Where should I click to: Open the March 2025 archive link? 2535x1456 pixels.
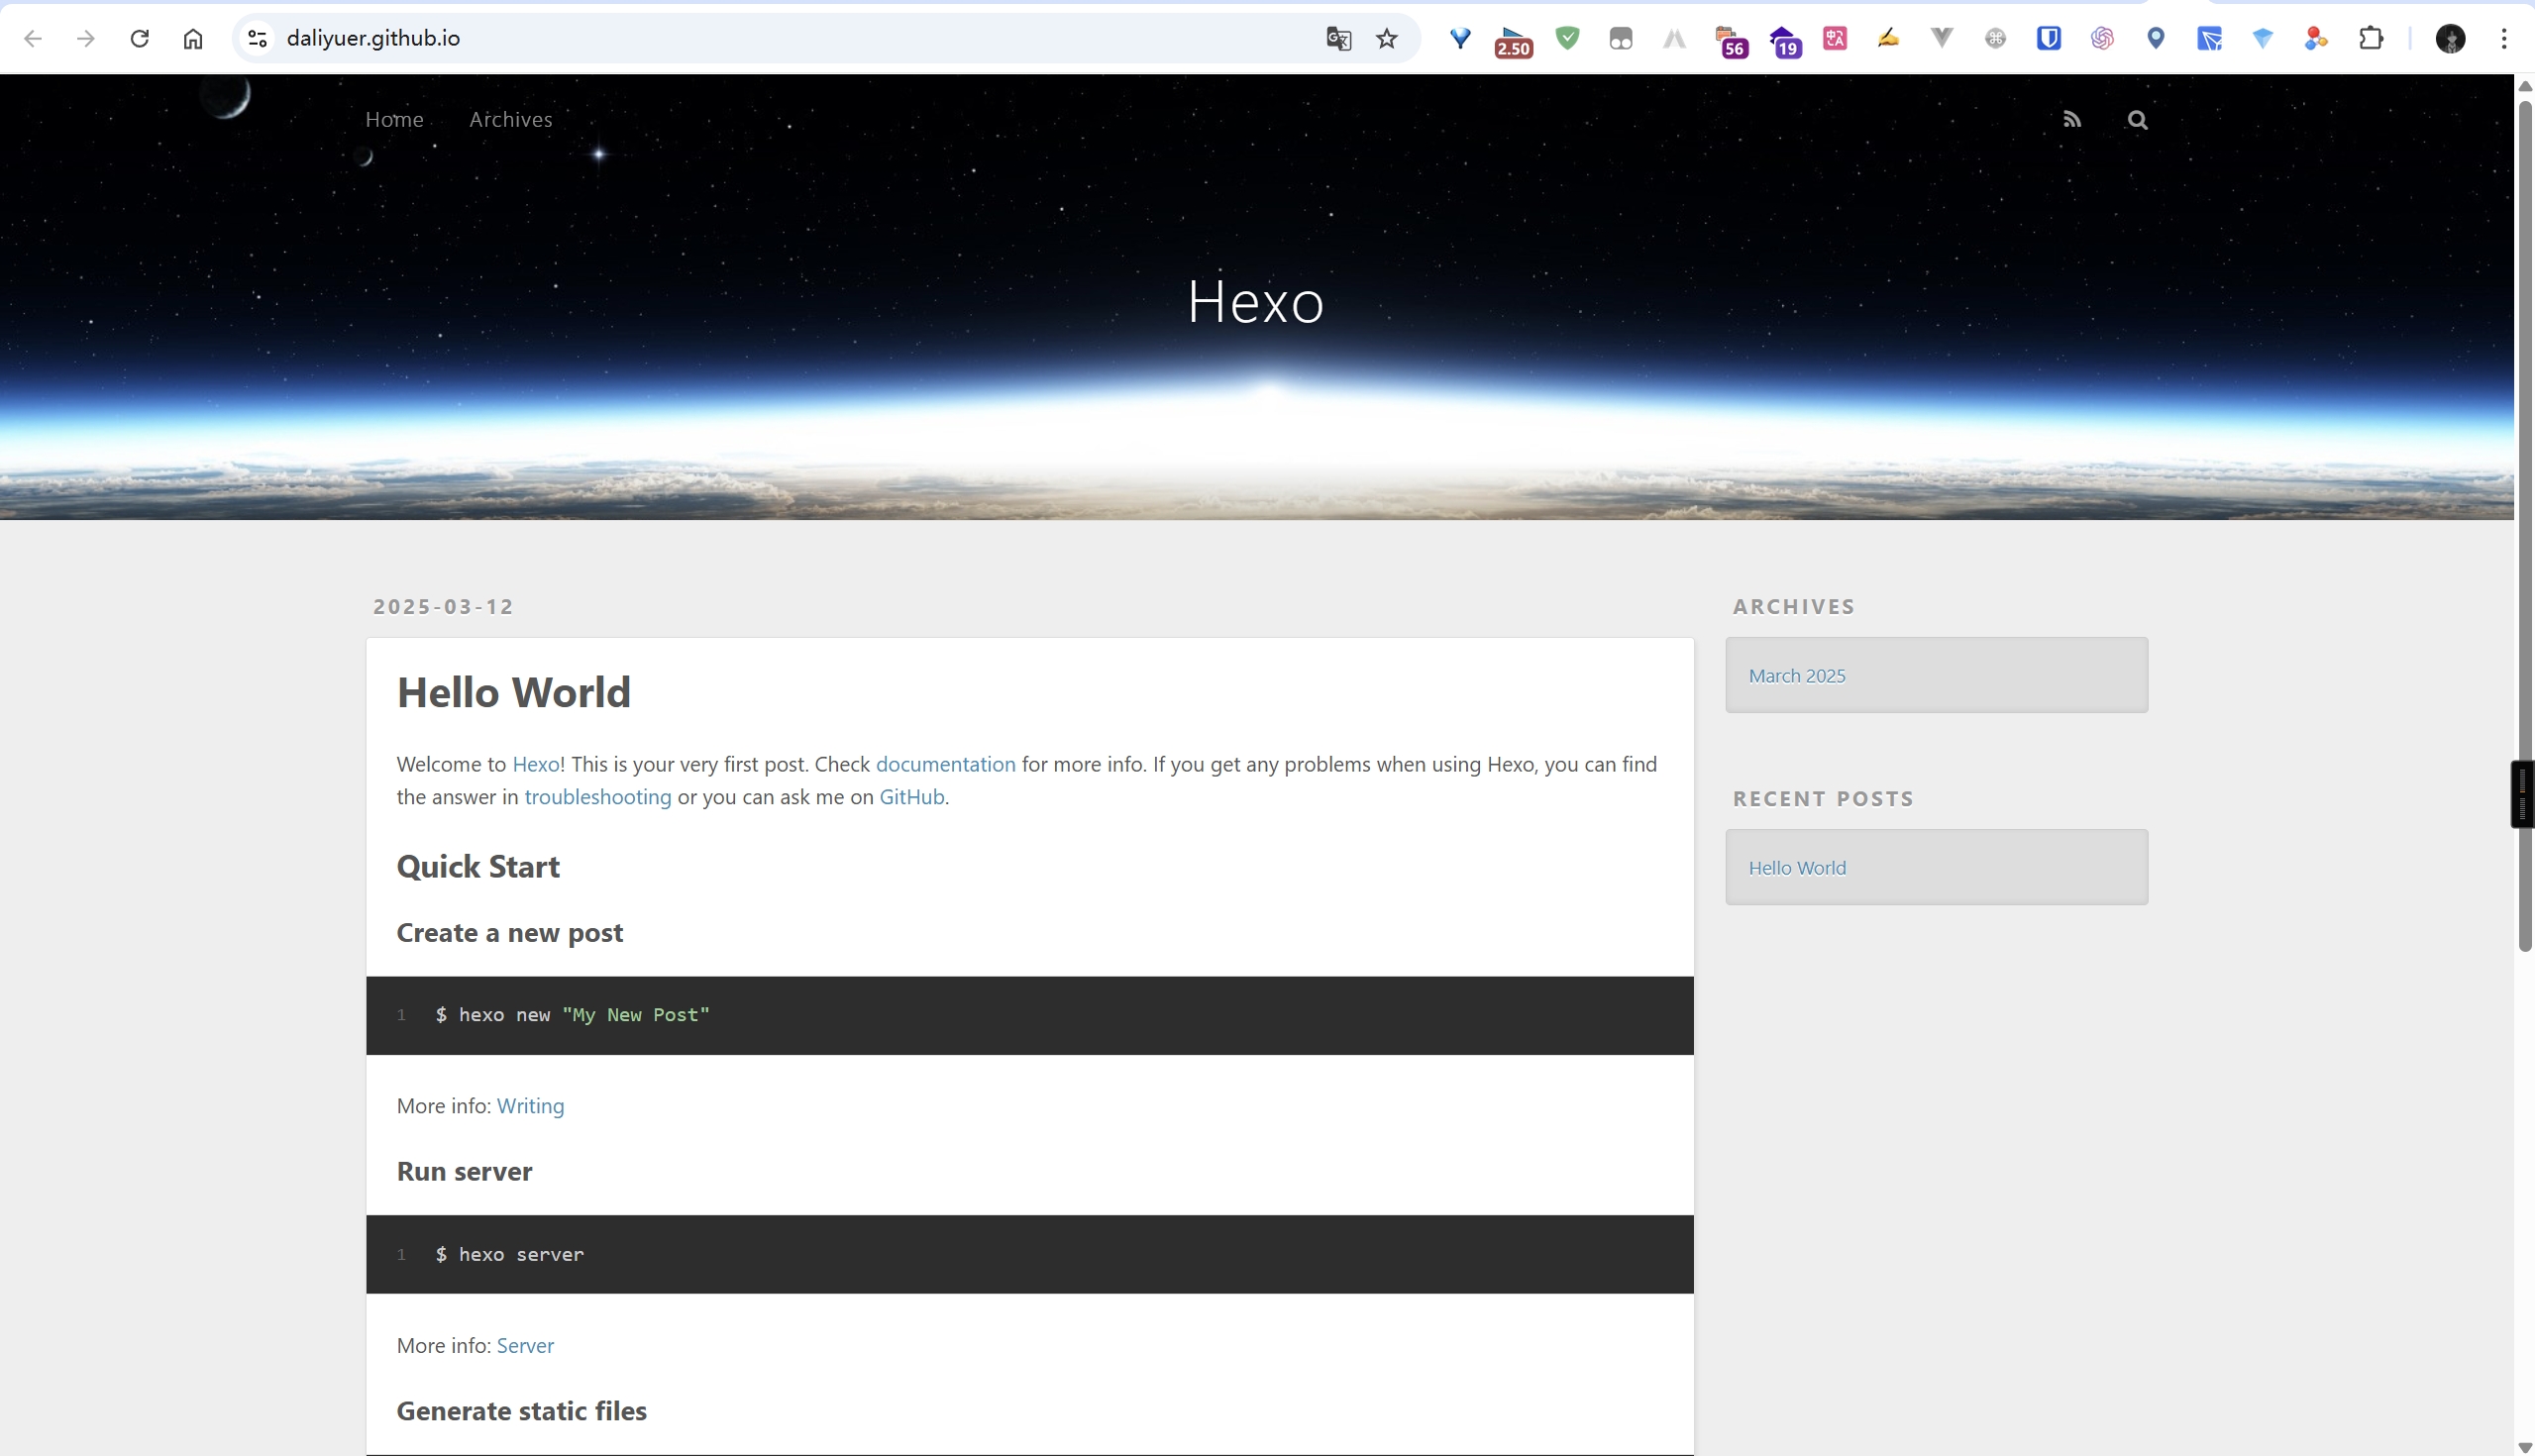(x=1796, y=676)
